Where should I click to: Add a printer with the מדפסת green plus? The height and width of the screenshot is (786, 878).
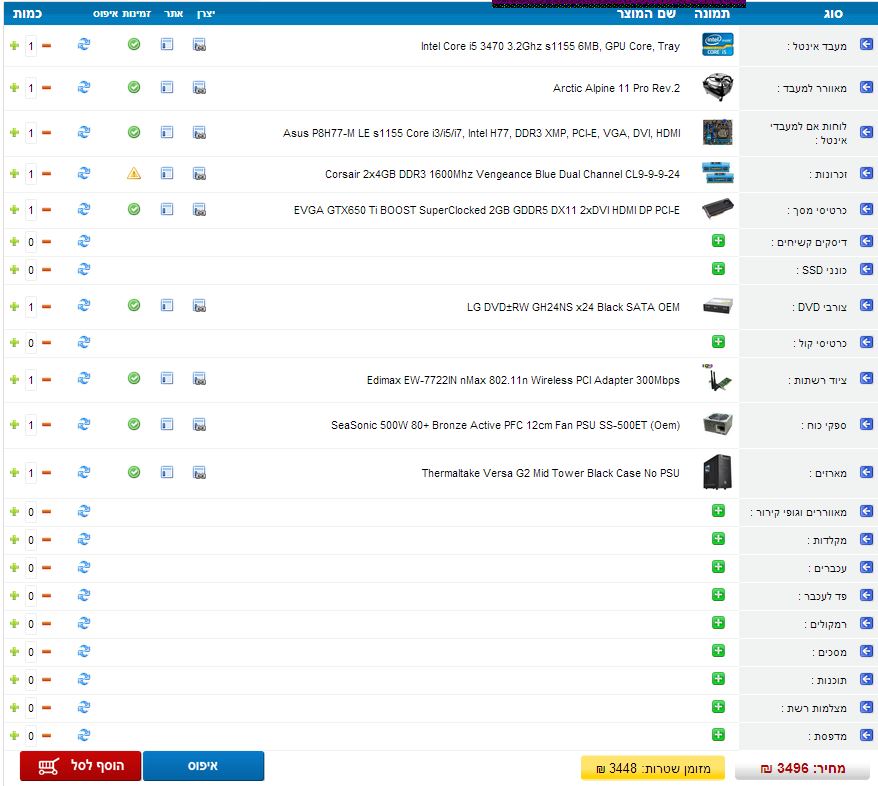pos(718,735)
